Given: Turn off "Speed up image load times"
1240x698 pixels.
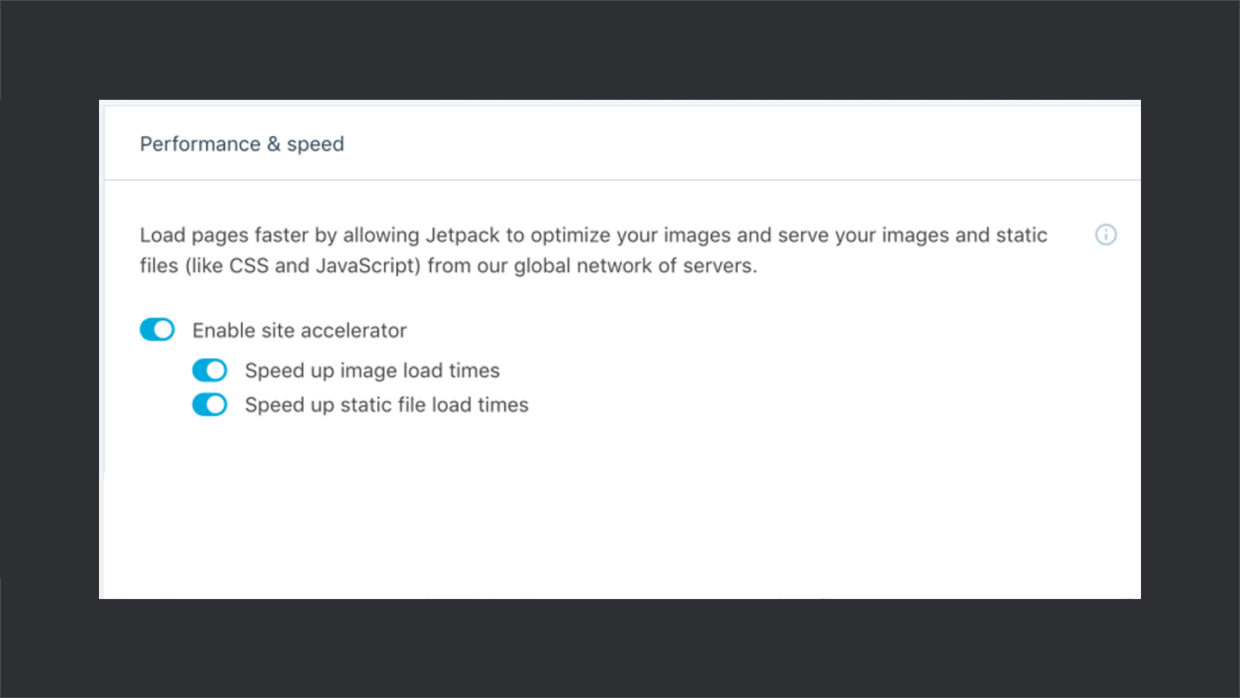Looking at the screenshot, I should [209, 370].
